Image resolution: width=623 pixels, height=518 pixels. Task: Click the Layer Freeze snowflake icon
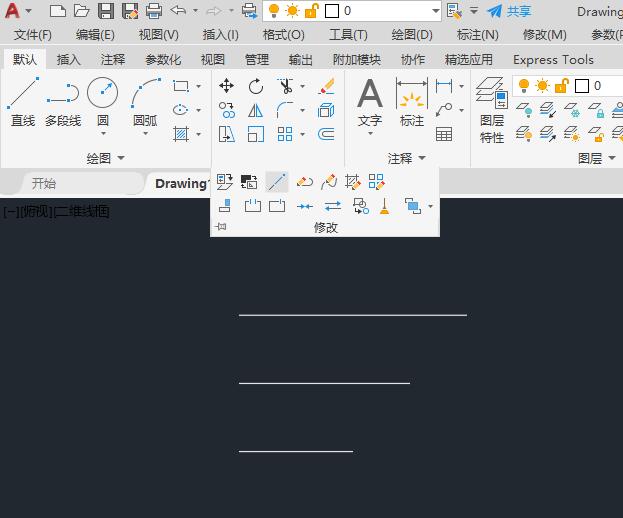point(571,110)
